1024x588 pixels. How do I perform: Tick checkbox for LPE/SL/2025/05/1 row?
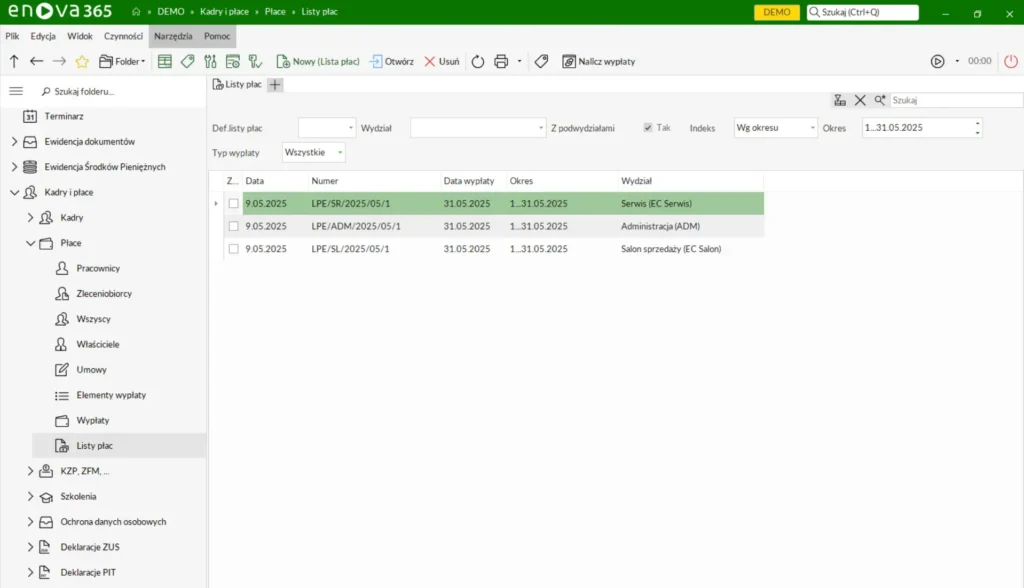(x=233, y=249)
